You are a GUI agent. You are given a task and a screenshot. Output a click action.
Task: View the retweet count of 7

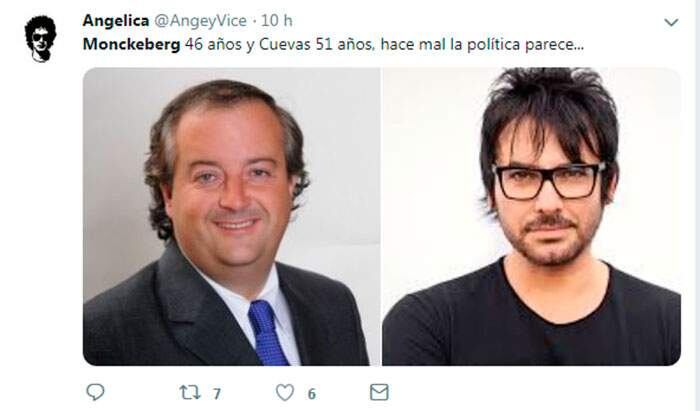(x=217, y=394)
